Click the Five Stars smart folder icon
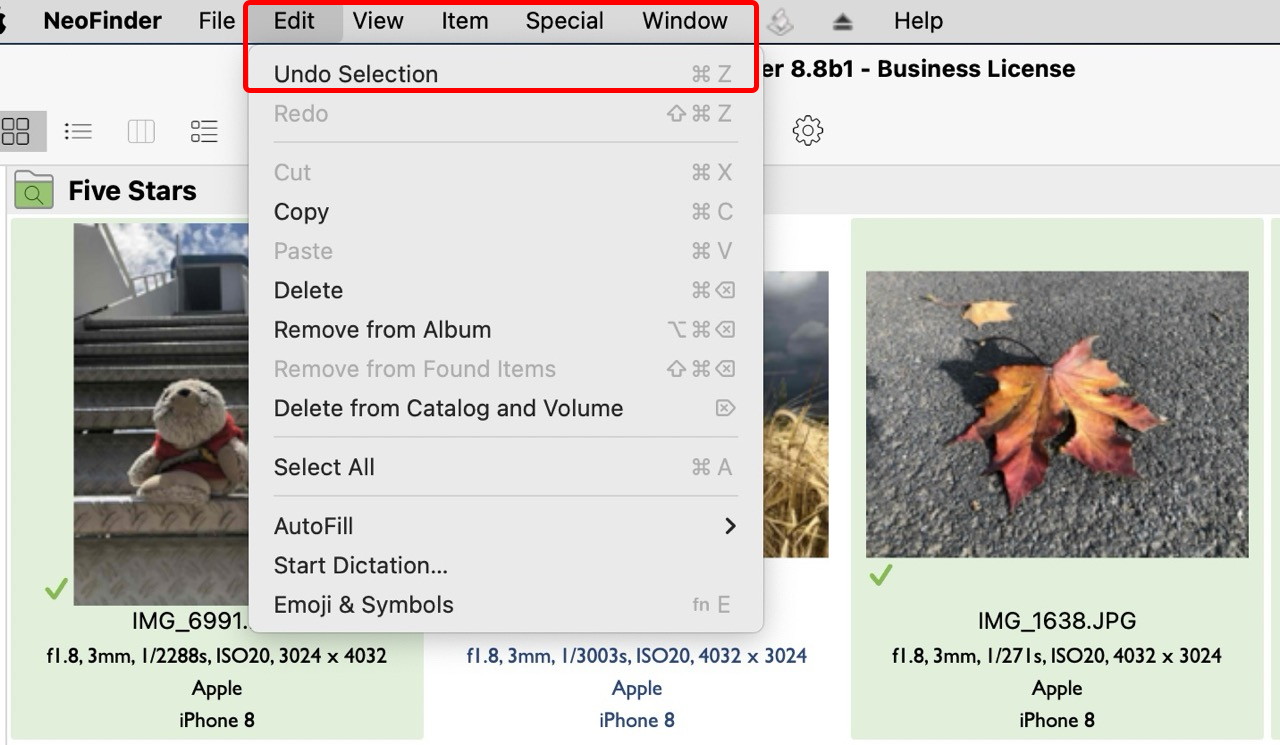The image size is (1280, 745). [34, 190]
